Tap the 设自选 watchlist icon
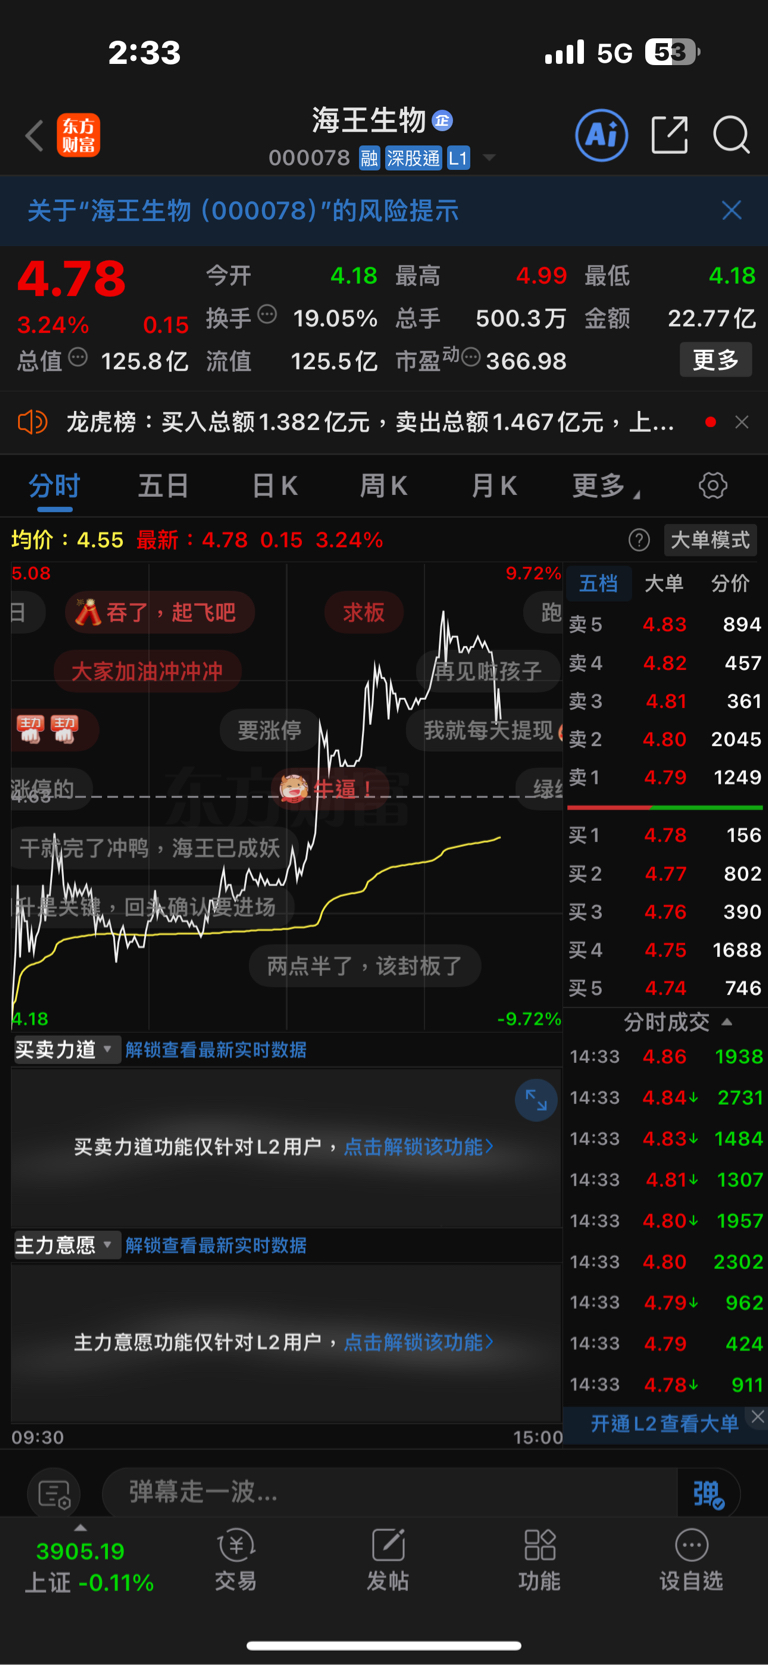The height and width of the screenshot is (1665, 768). click(x=691, y=1561)
